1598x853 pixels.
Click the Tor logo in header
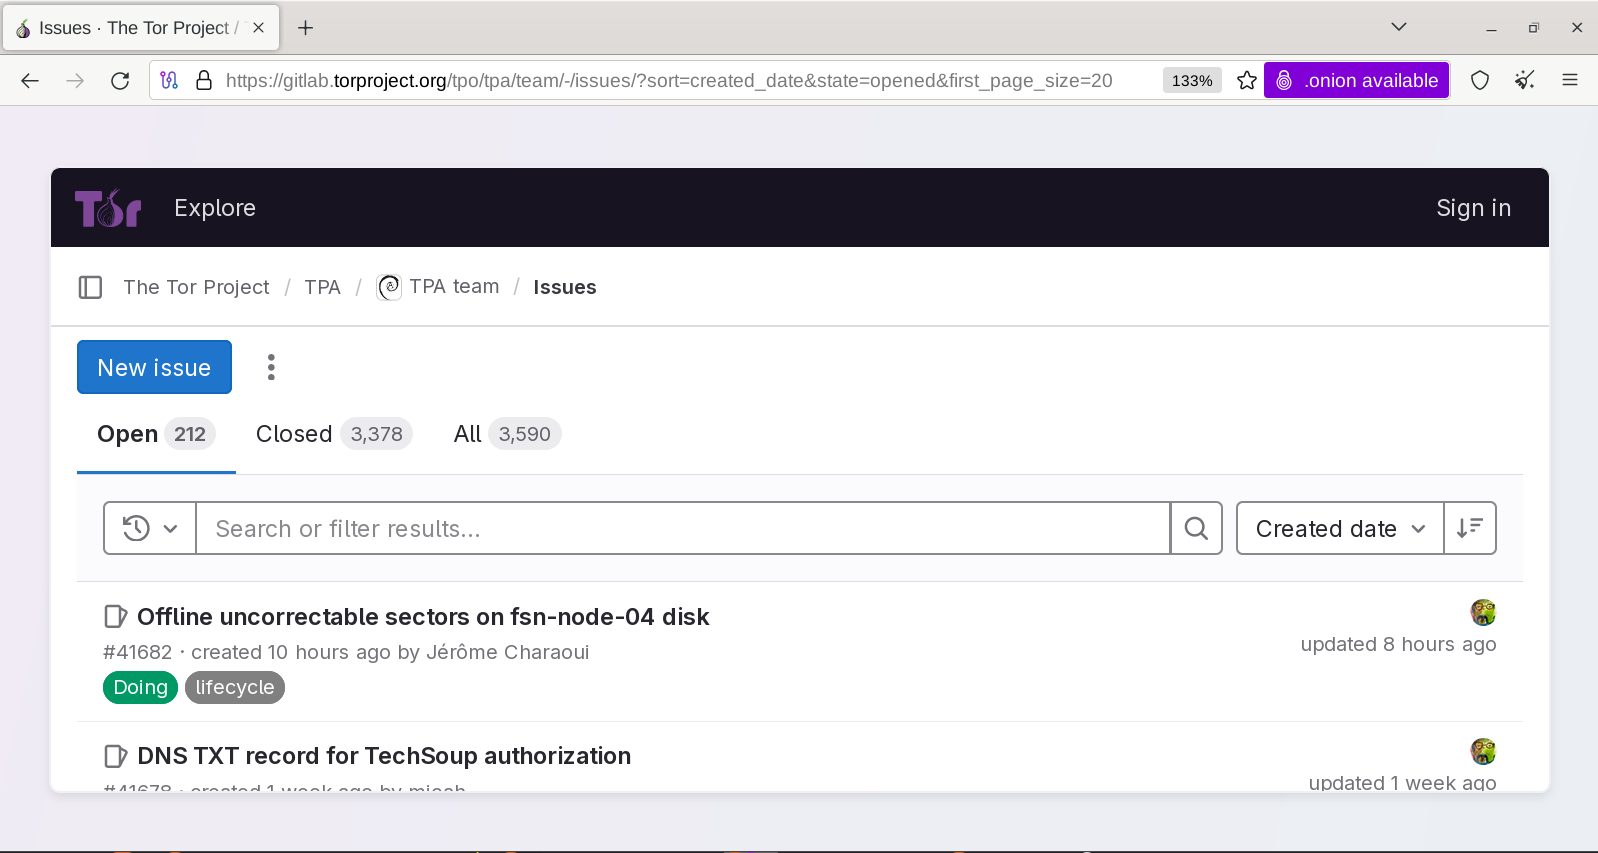click(x=108, y=208)
